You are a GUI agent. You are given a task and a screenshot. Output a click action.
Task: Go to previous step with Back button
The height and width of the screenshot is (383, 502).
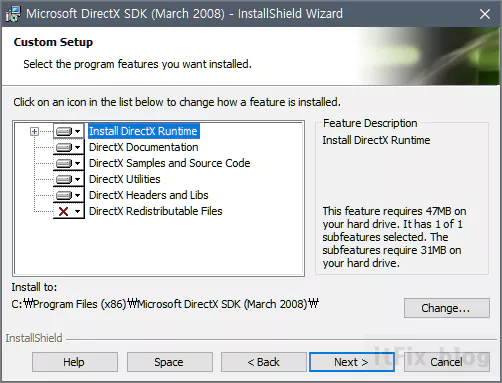click(x=264, y=362)
